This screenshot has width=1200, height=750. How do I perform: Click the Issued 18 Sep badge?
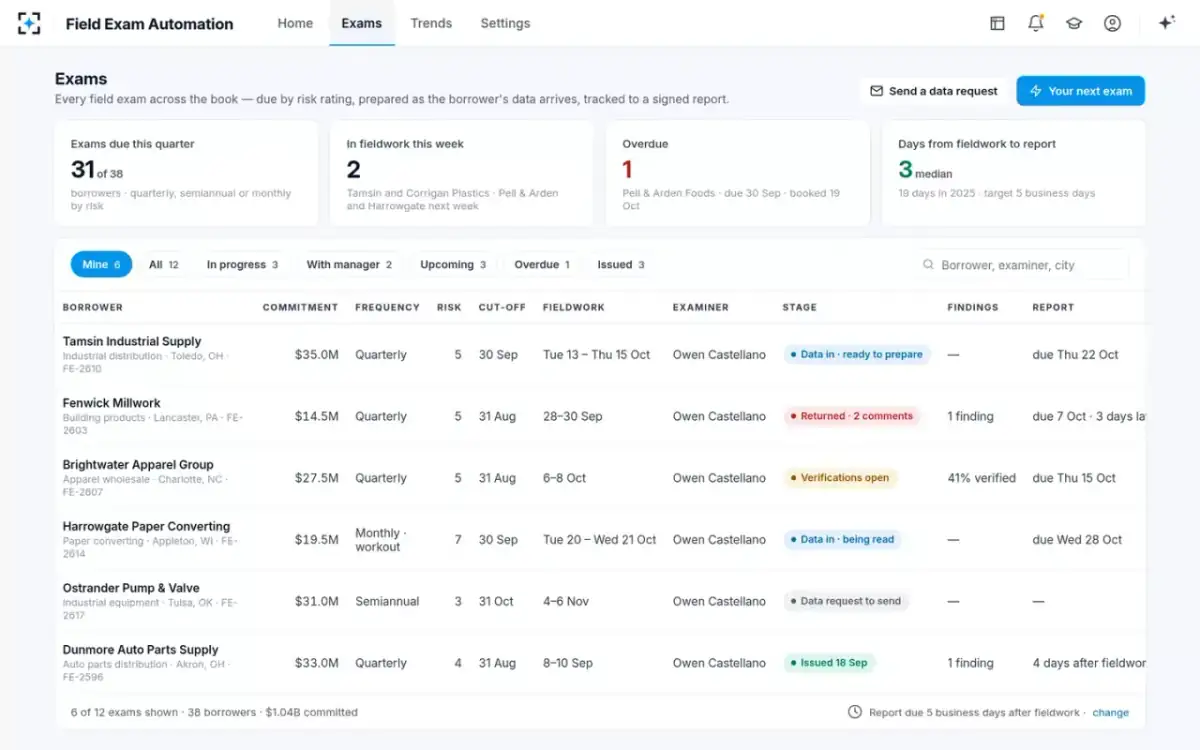[x=829, y=663]
